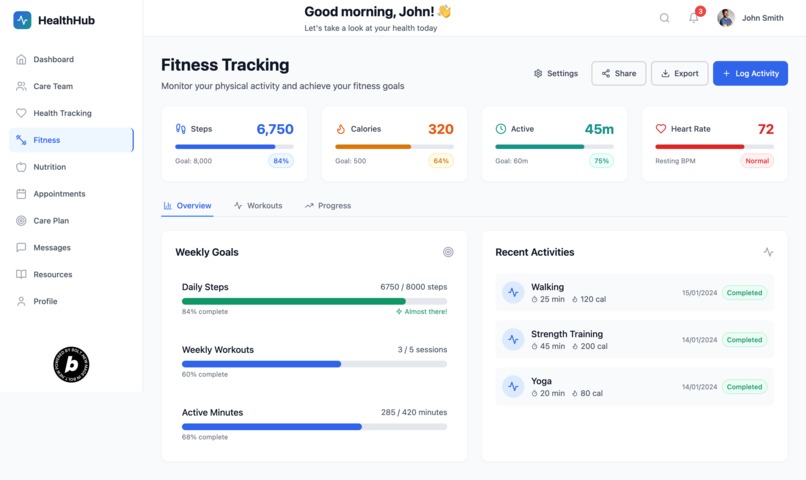Image resolution: width=806 pixels, height=480 pixels.
Task: Open Settings next to Share
Action: (x=556, y=73)
